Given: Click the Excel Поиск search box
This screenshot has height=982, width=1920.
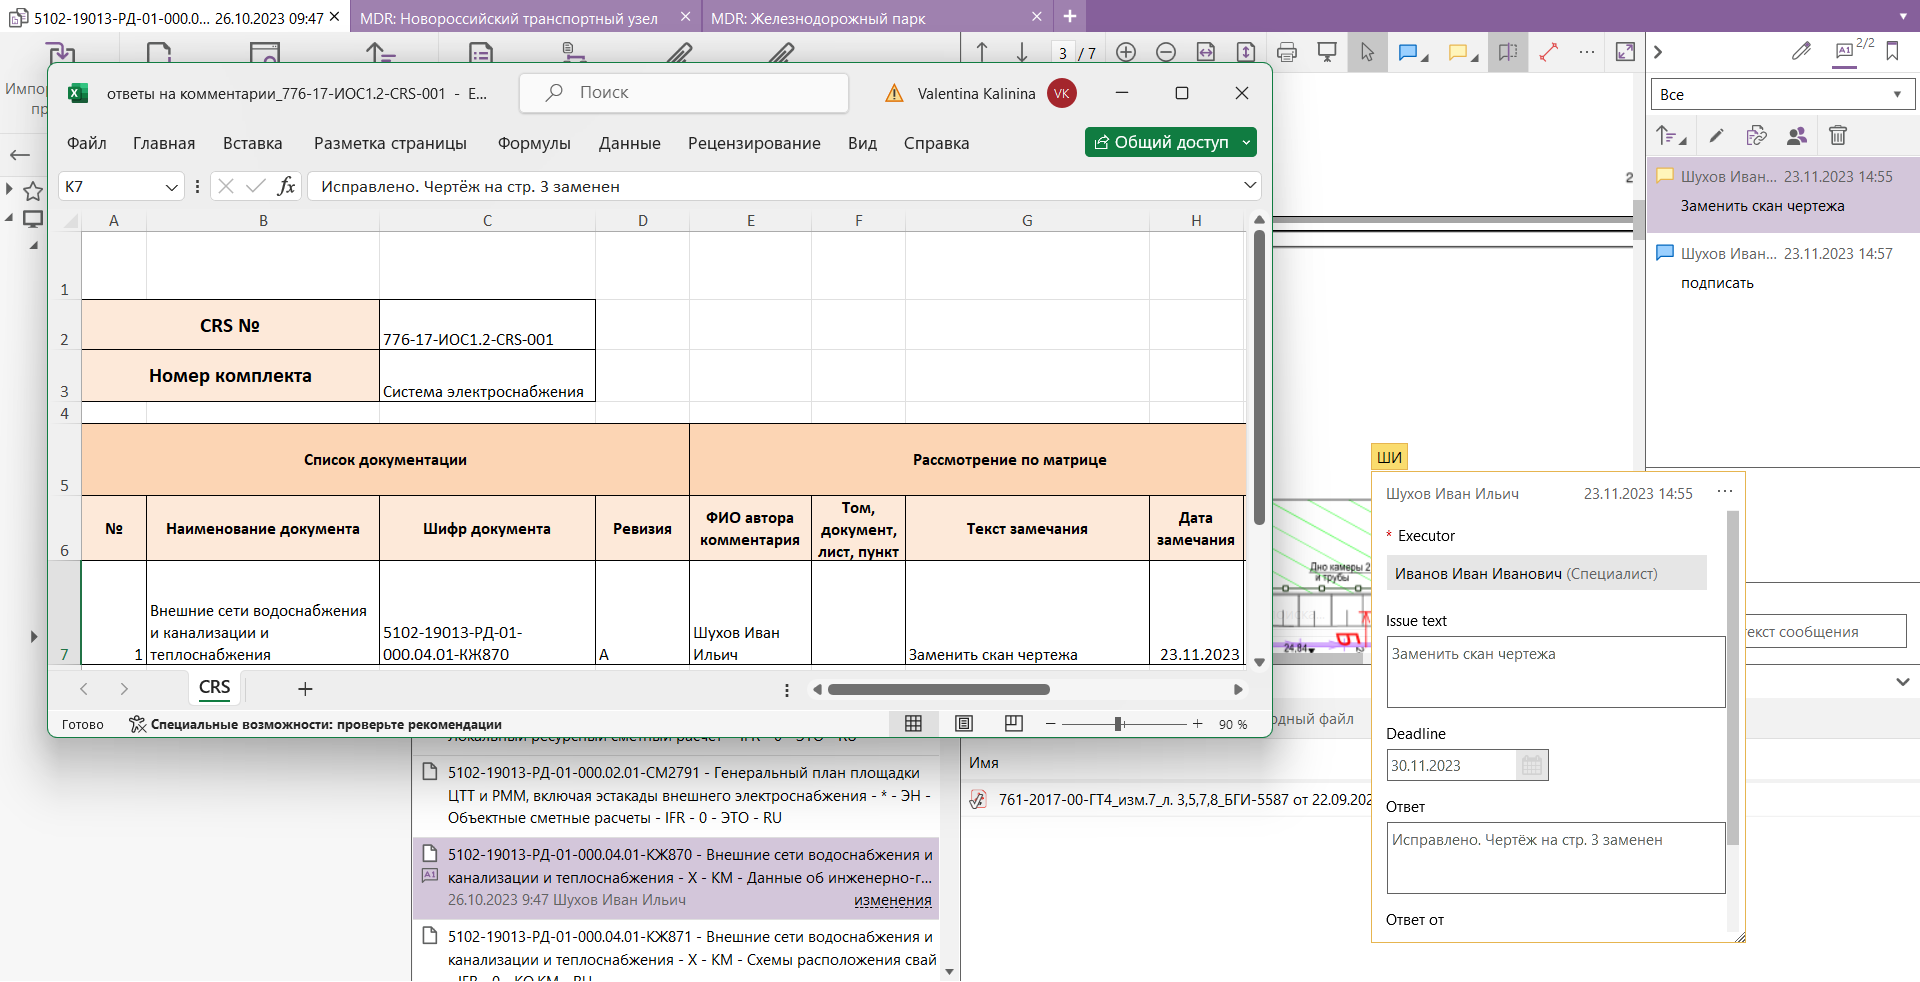Looking at the screenshot, I should pos(684,93).
